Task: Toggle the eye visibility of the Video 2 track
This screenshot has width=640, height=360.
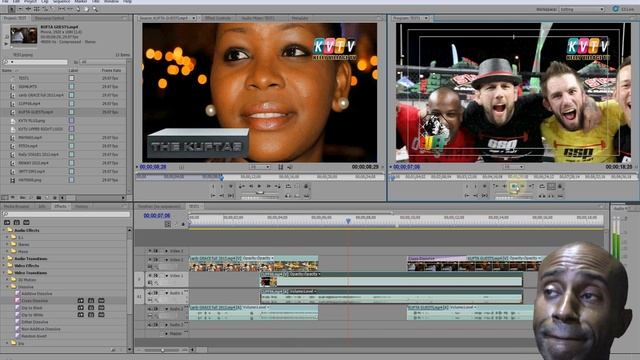Action: pyautogui.click(x=150, y=259)
